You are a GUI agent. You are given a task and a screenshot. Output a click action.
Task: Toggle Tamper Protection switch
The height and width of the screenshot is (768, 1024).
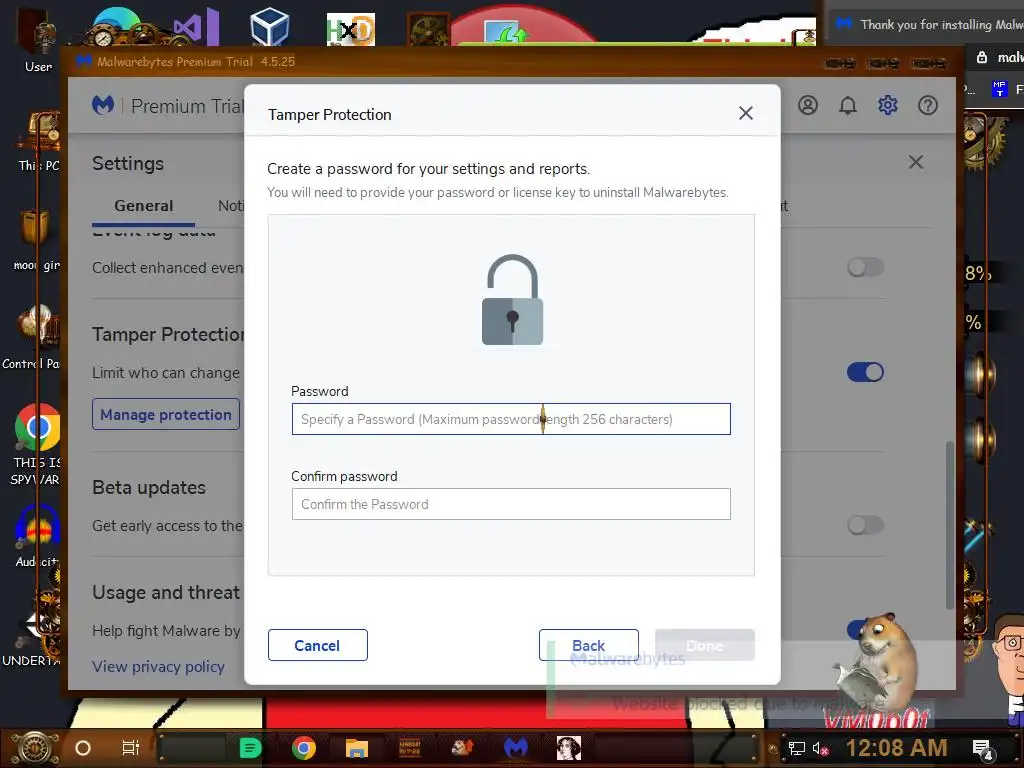pos(865,372)
